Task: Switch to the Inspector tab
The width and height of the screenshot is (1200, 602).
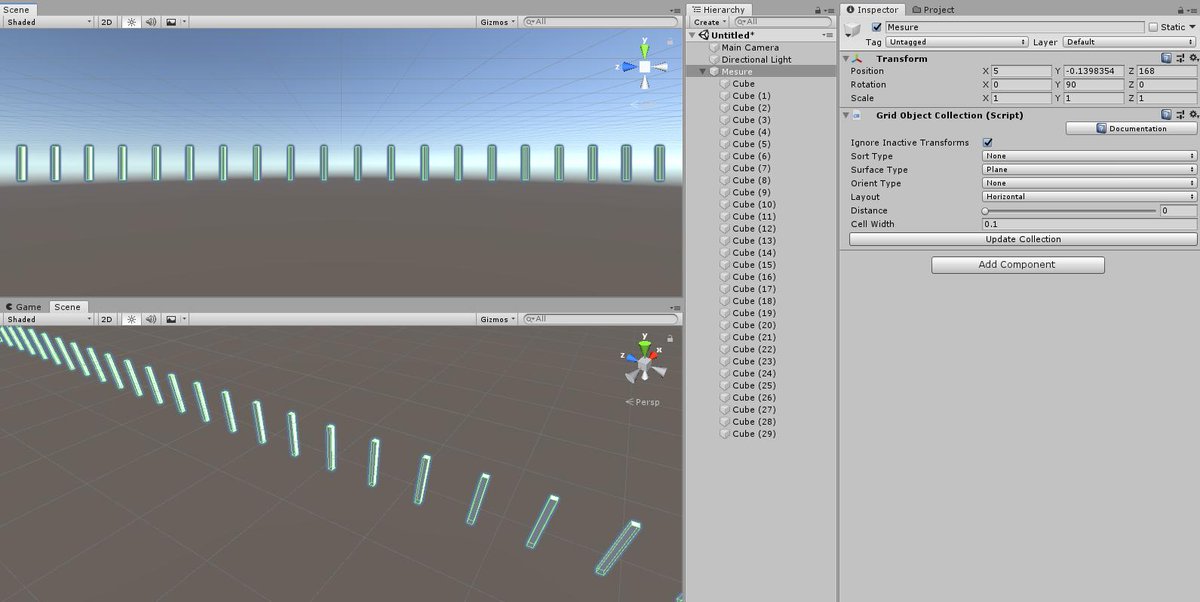Action: click(872, 9)
